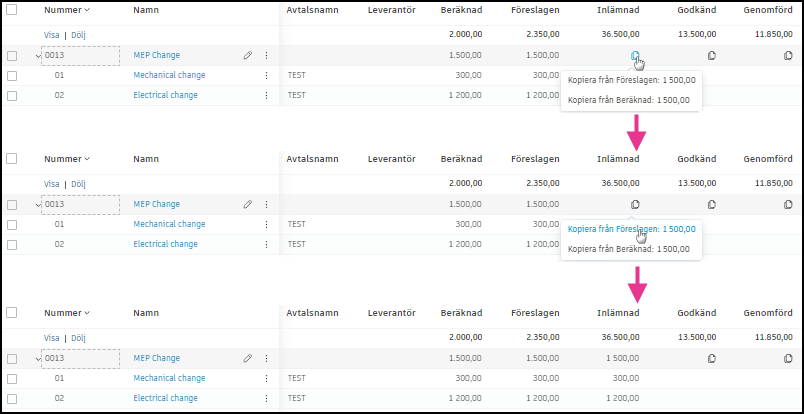Click the Godkänd copy icon in the top table's 0013 row
The image size is (804, 414).
tap(712, 55)
